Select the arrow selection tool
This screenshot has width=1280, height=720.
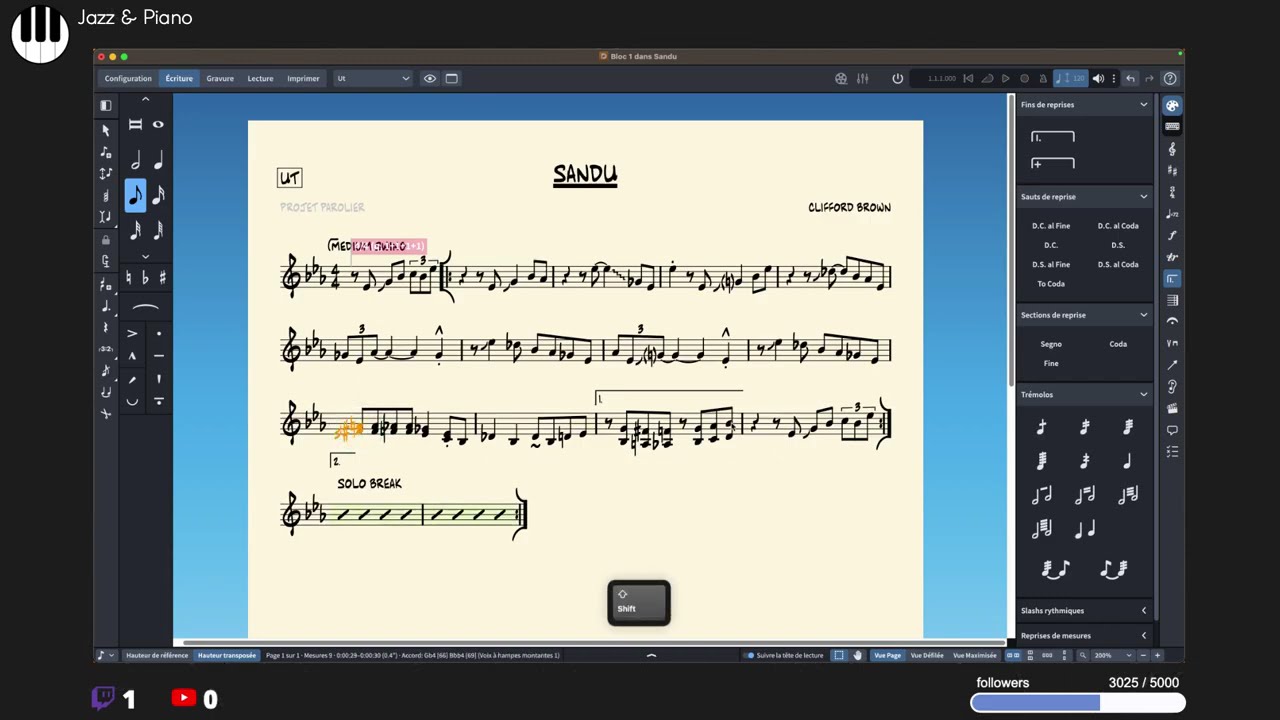click(105, 130)
